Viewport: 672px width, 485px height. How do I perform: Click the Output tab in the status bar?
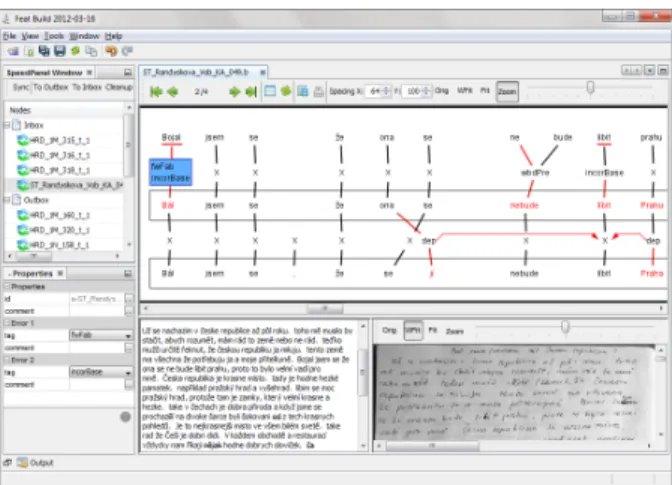pos(36,462)
